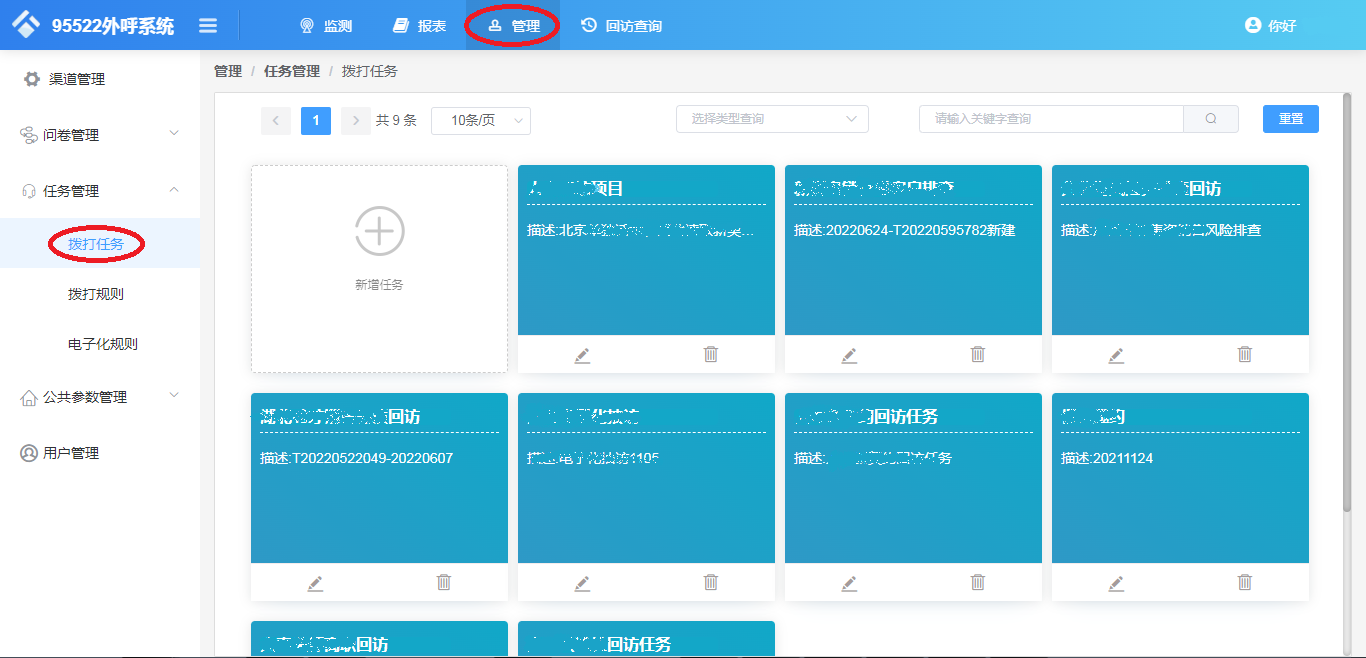Click the 请输入关键字查询 search field
The width and height of the screenshot is (1366, 658).
(1050, 118)
